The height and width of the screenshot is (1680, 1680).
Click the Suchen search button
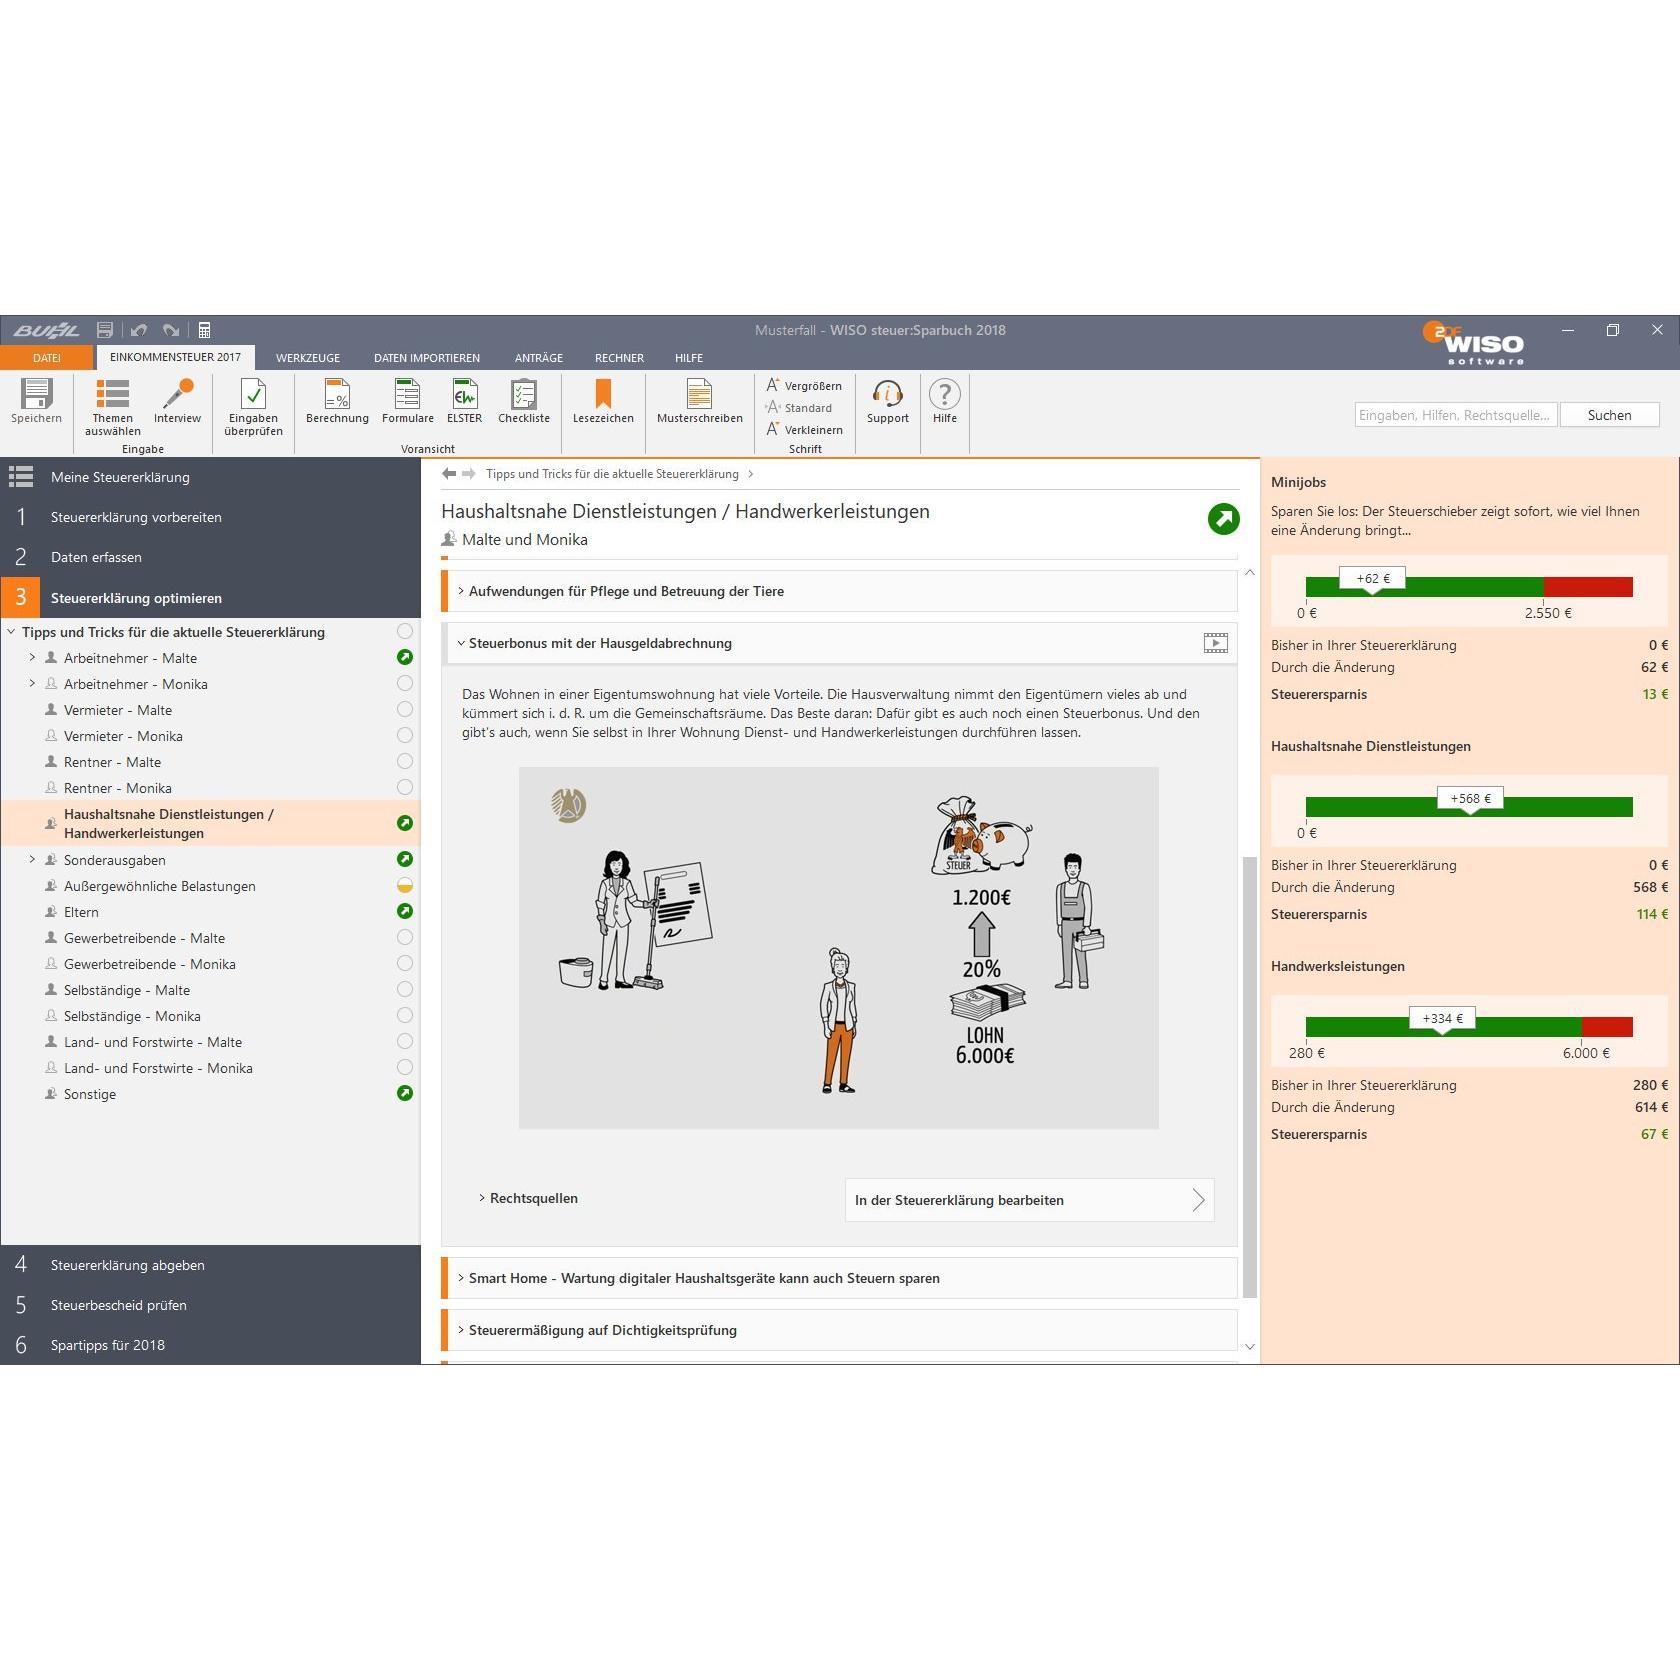pyautogui.click(x=1609, y=415)
